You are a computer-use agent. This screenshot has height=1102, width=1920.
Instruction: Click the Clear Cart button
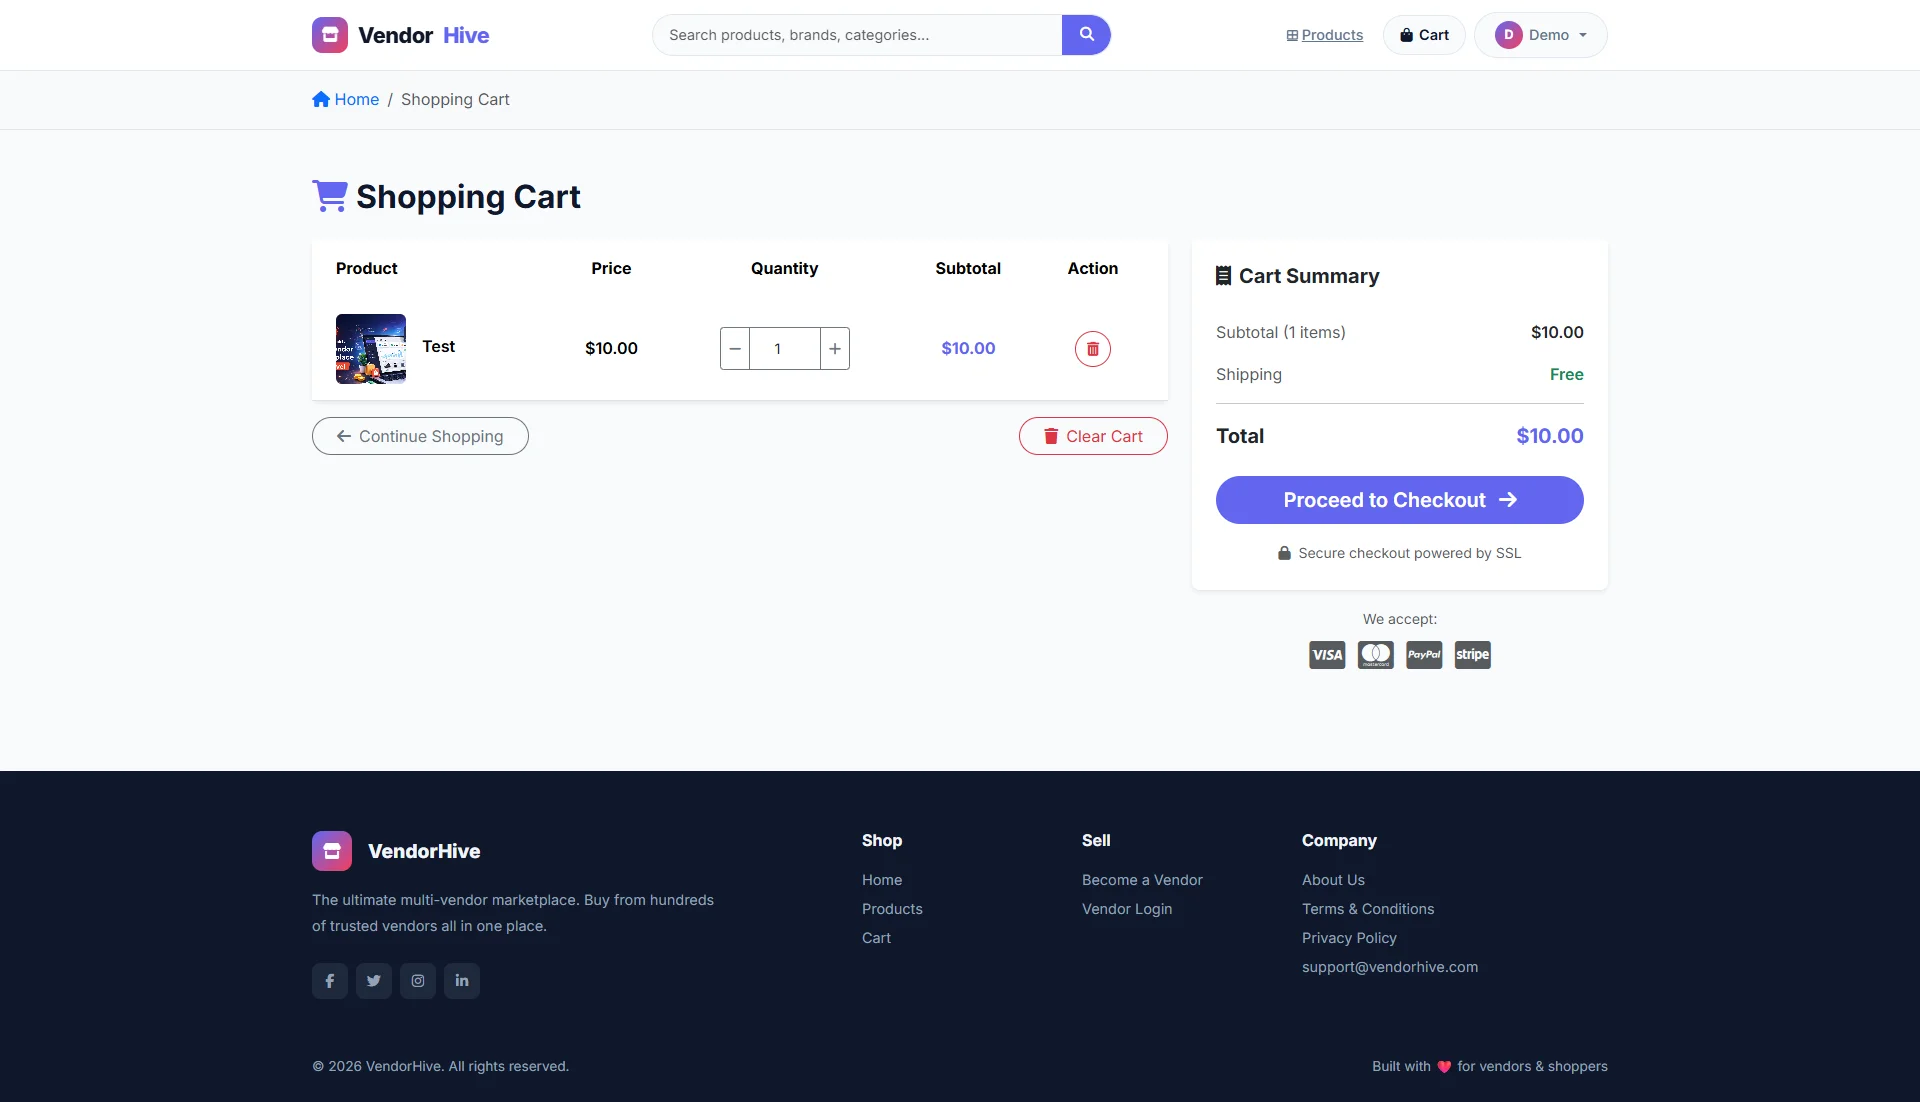point(1092,436)
